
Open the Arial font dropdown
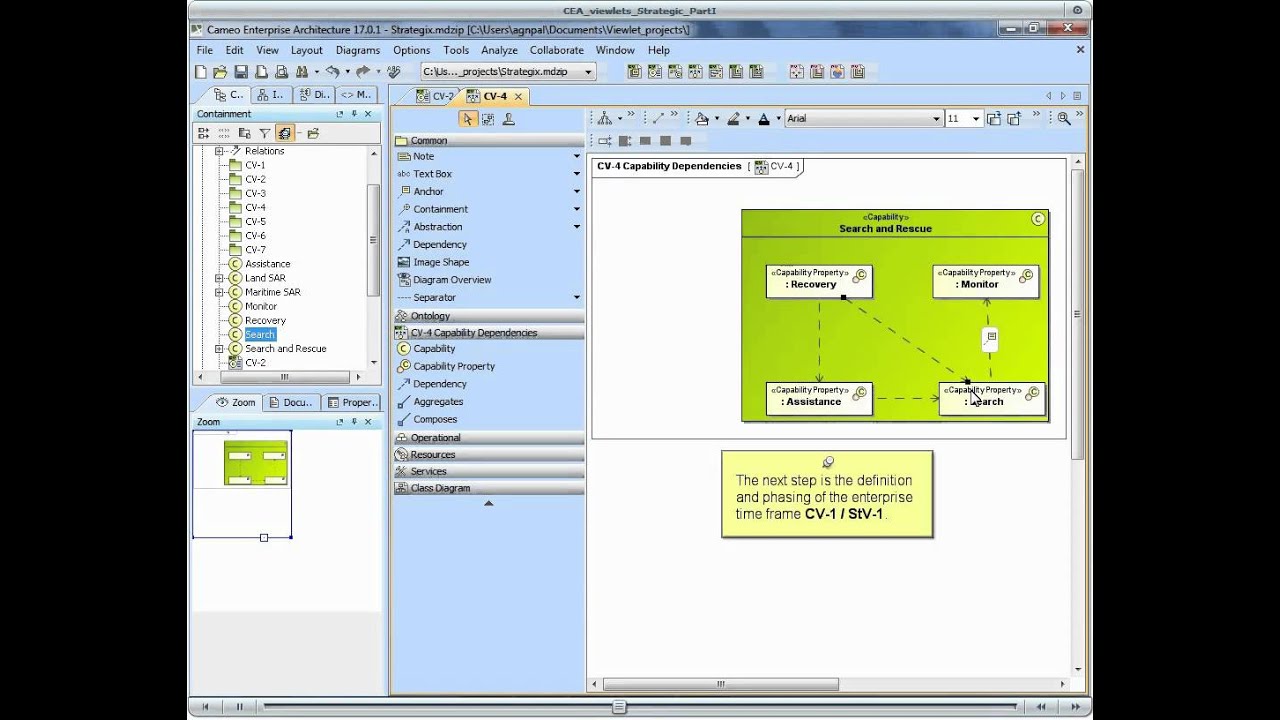[936, 119]
